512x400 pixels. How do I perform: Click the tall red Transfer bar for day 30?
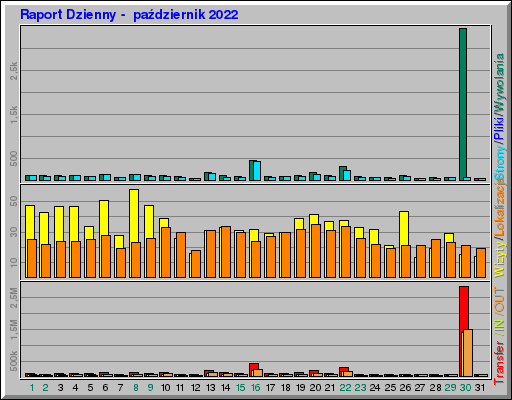464,308
